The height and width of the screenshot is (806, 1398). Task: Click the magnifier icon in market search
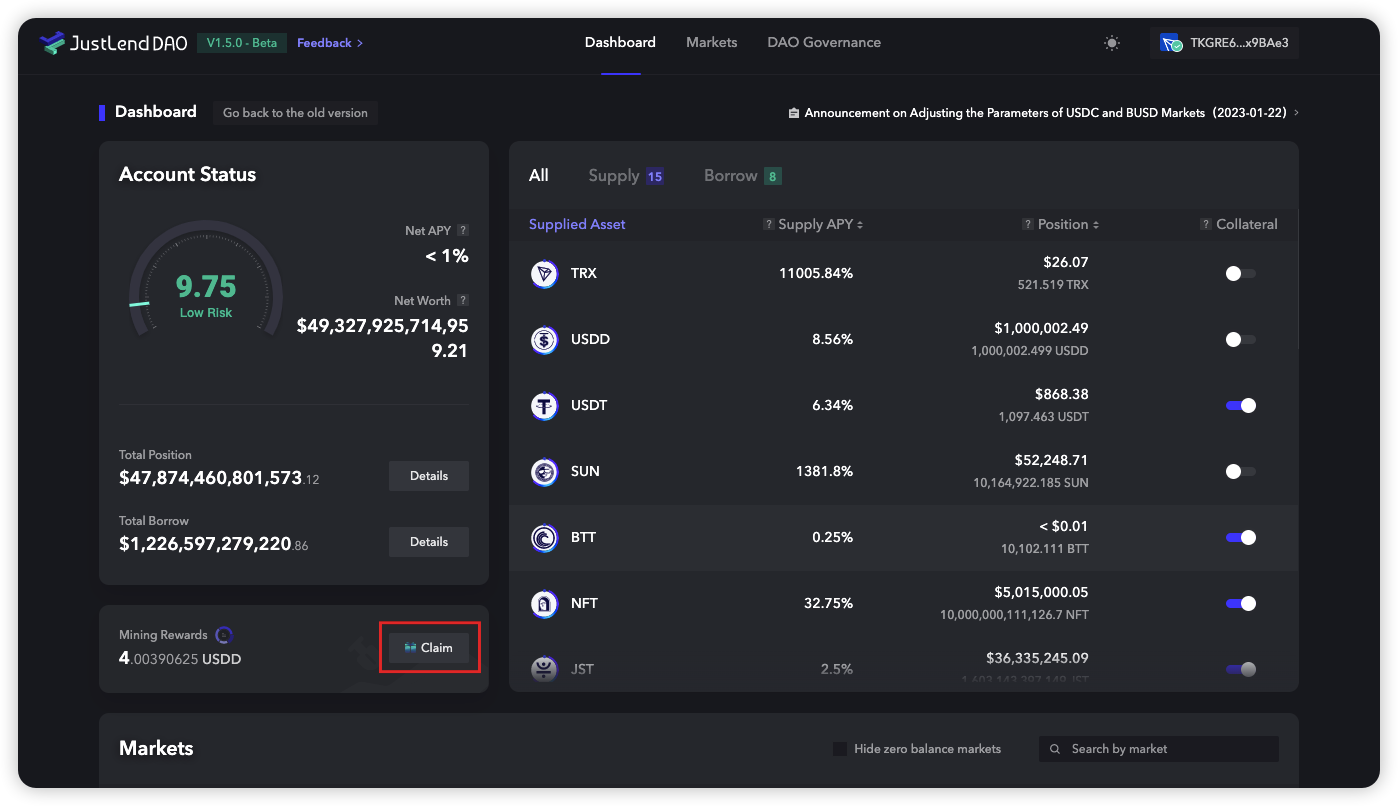tap(1055, 749)
